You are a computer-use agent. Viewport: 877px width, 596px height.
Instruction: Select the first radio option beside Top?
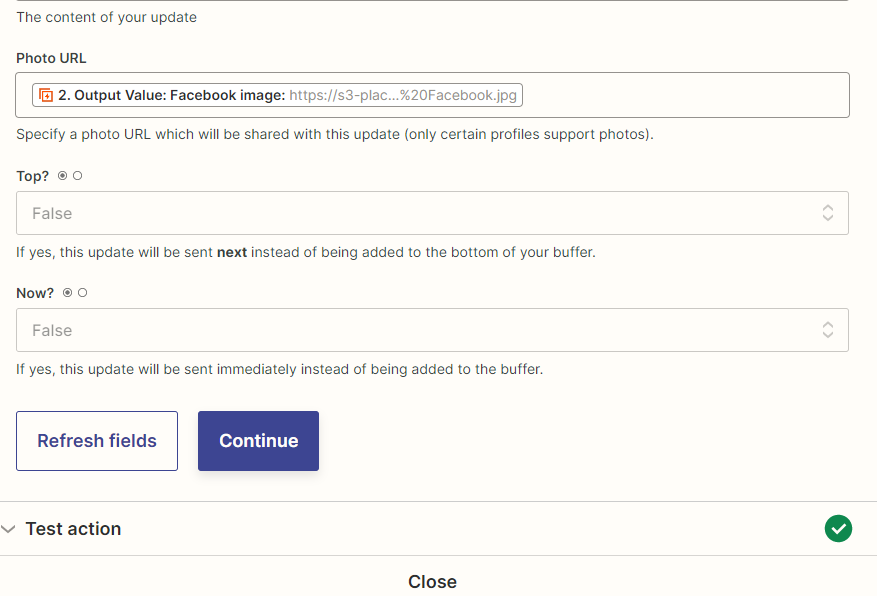pos(63,176)
